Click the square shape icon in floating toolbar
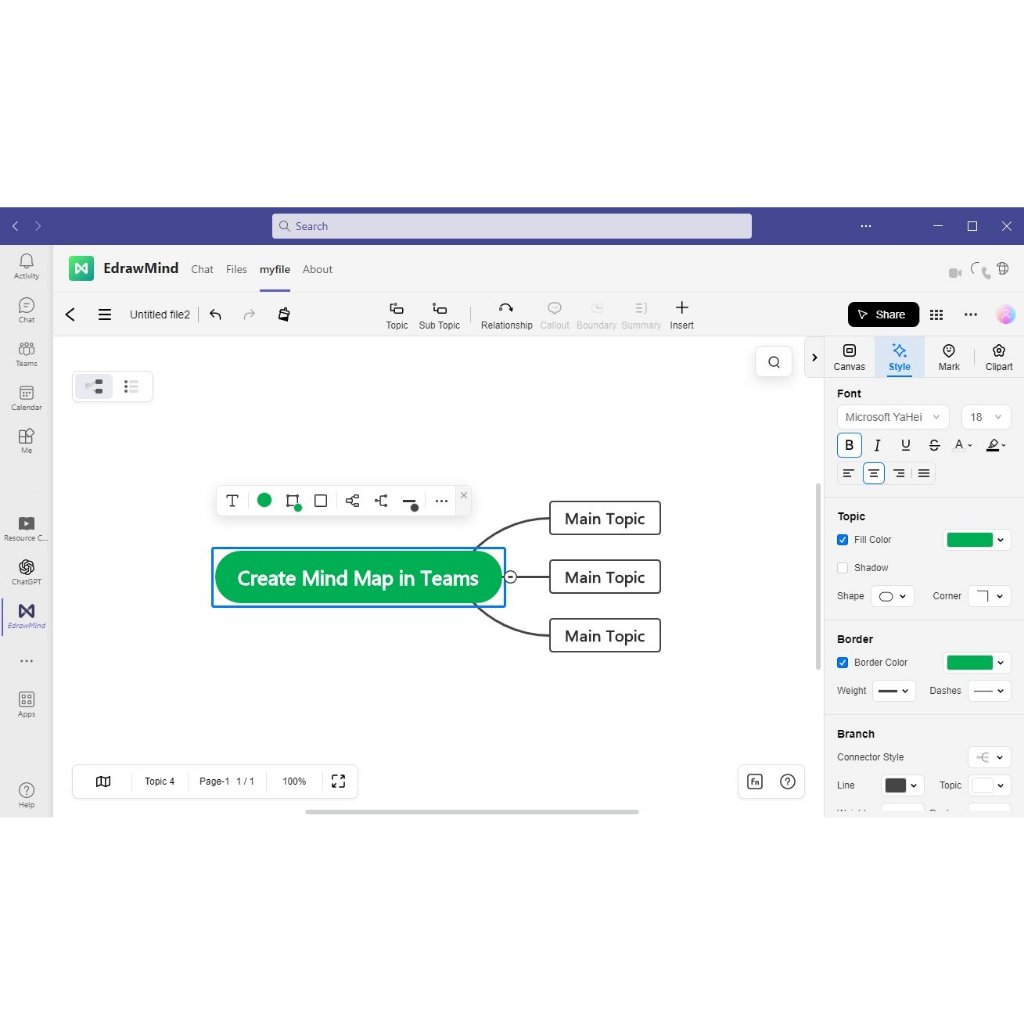This screenshot has width=1024, height=1024. (321, 501)
